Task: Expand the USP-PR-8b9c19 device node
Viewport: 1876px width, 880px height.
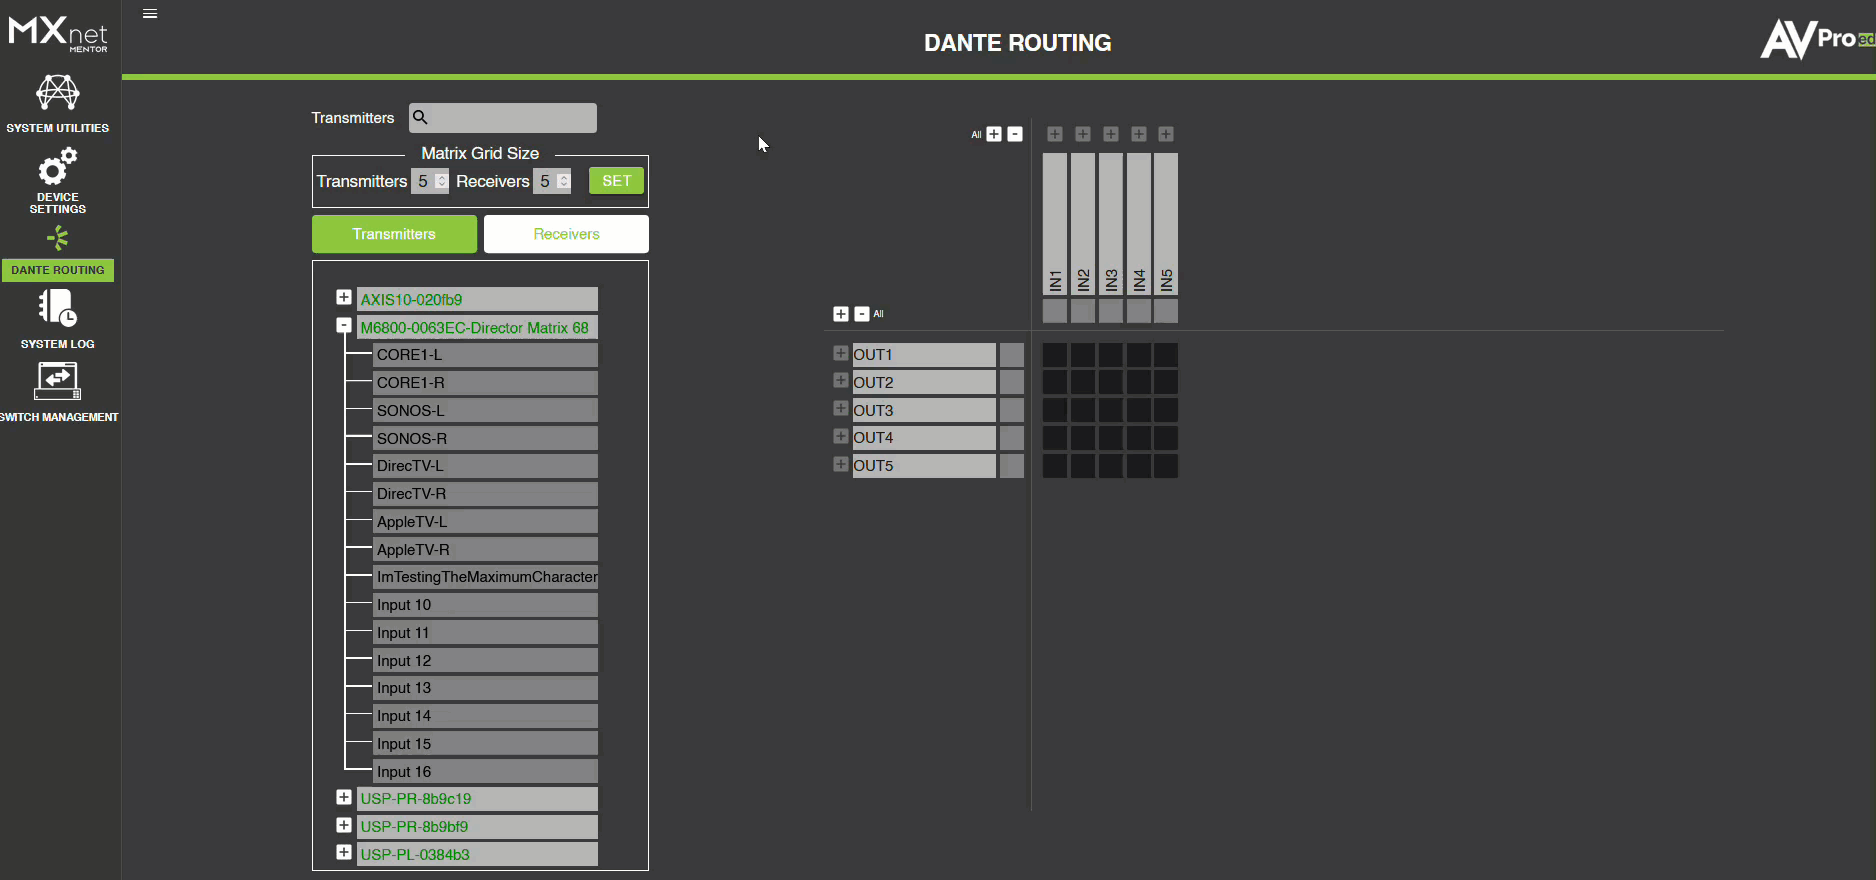Action: (x=344, y=798)
